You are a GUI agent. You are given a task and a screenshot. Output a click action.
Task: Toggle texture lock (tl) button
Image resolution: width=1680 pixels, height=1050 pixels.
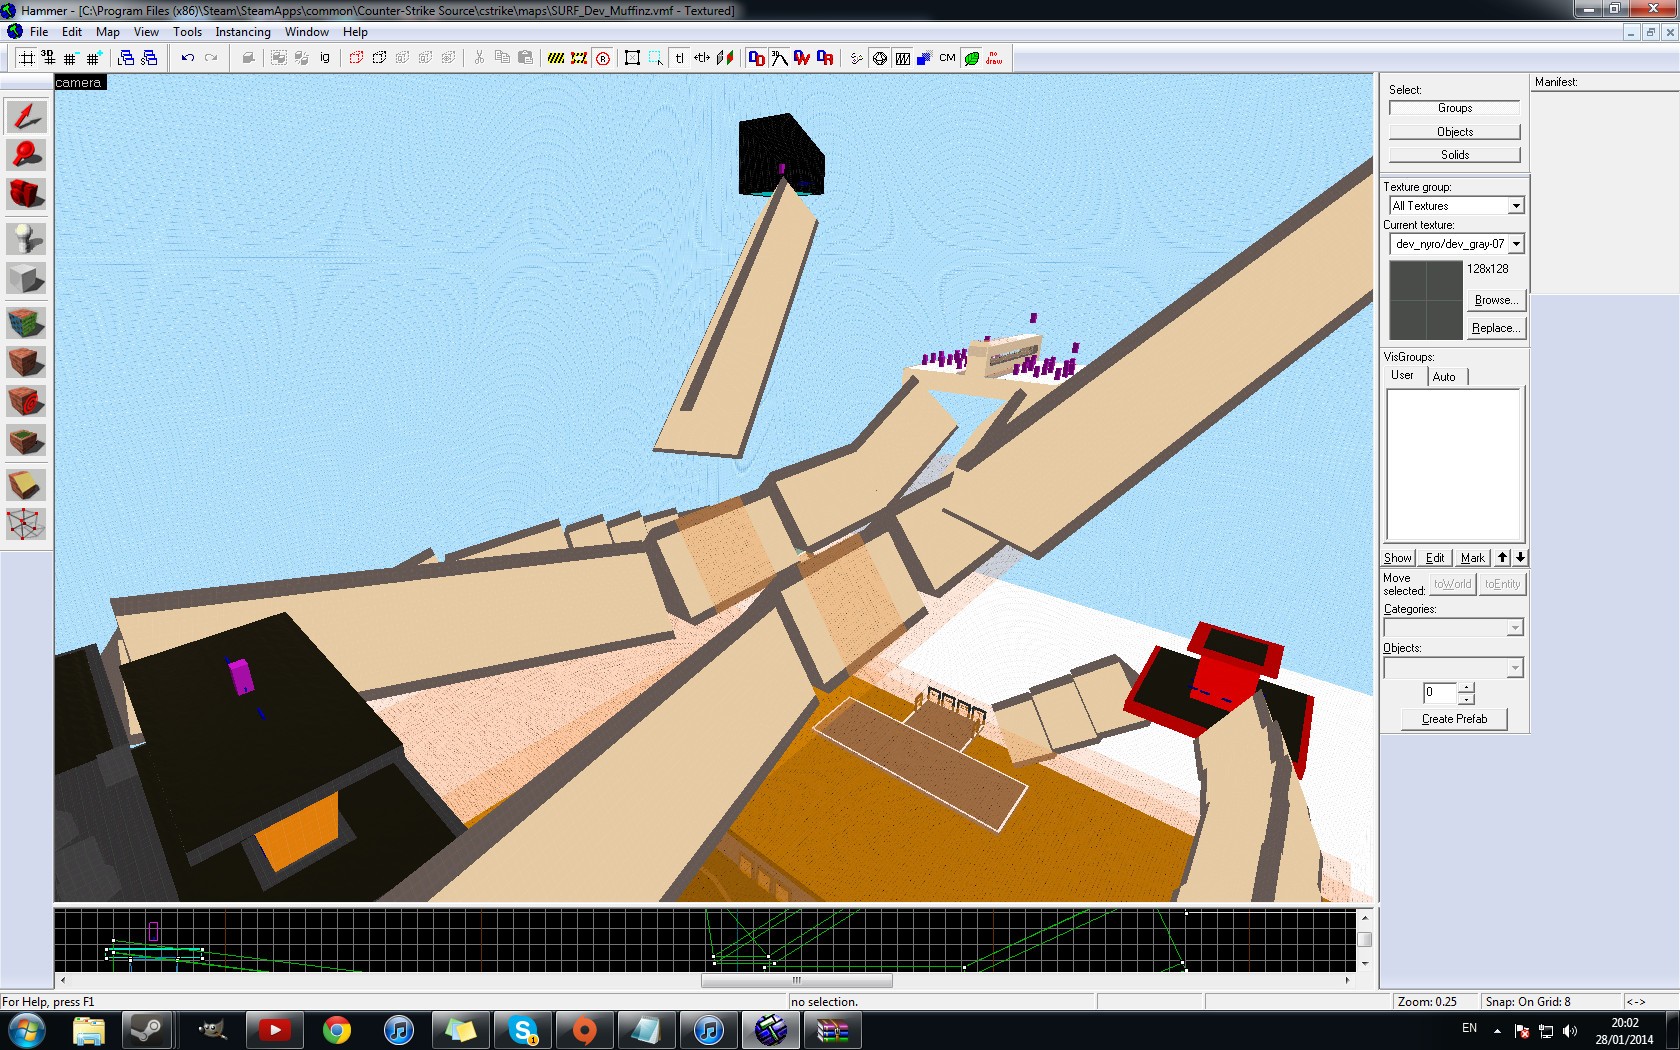679,58
